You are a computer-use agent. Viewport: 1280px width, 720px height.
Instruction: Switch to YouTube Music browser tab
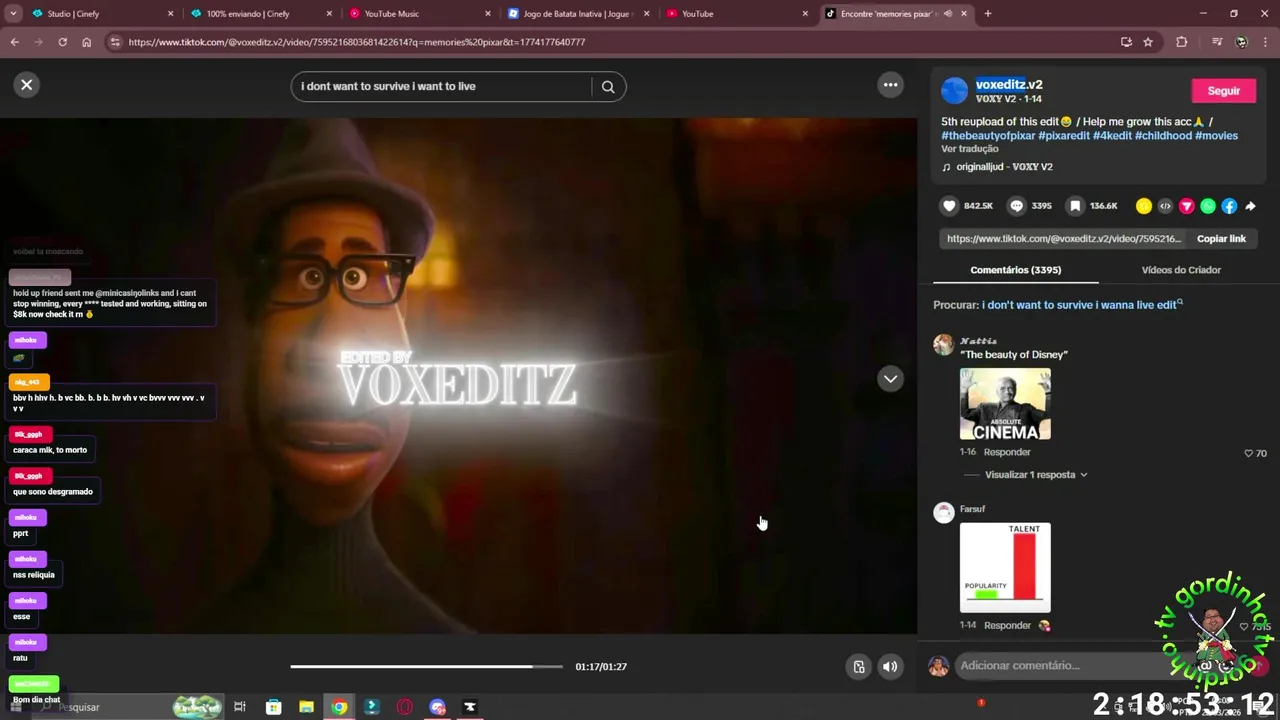[420, 14]
